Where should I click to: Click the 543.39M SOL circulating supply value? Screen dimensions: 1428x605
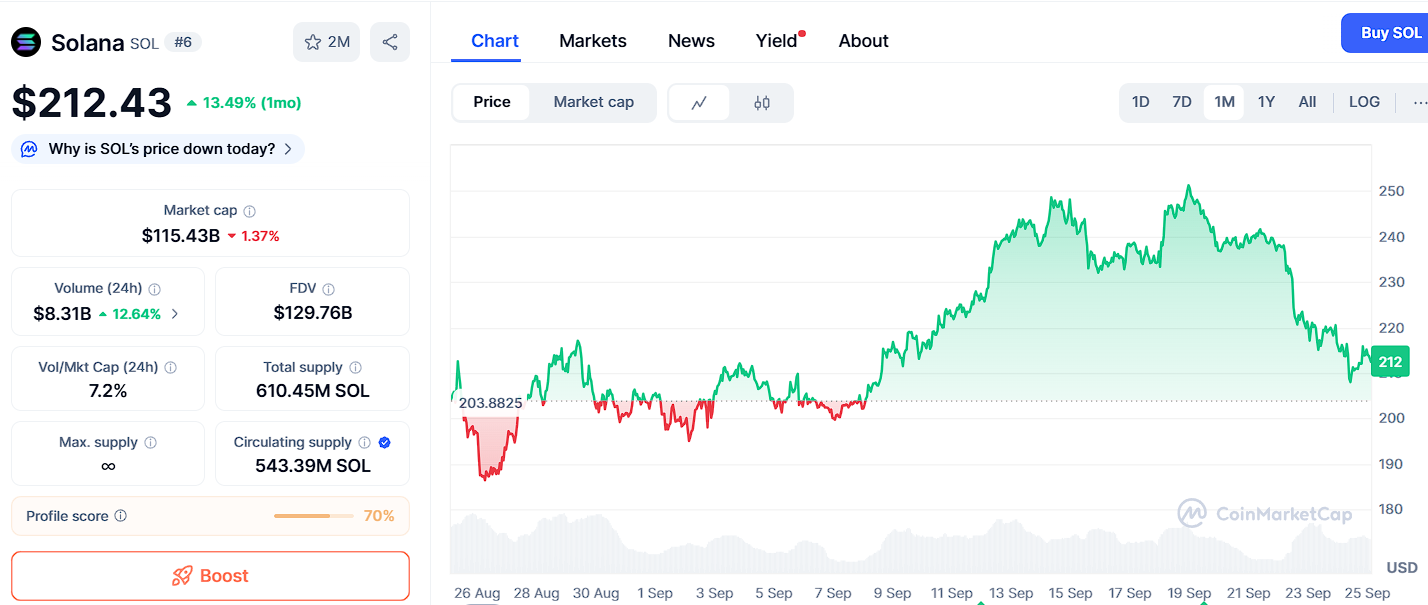pos(313,466)
